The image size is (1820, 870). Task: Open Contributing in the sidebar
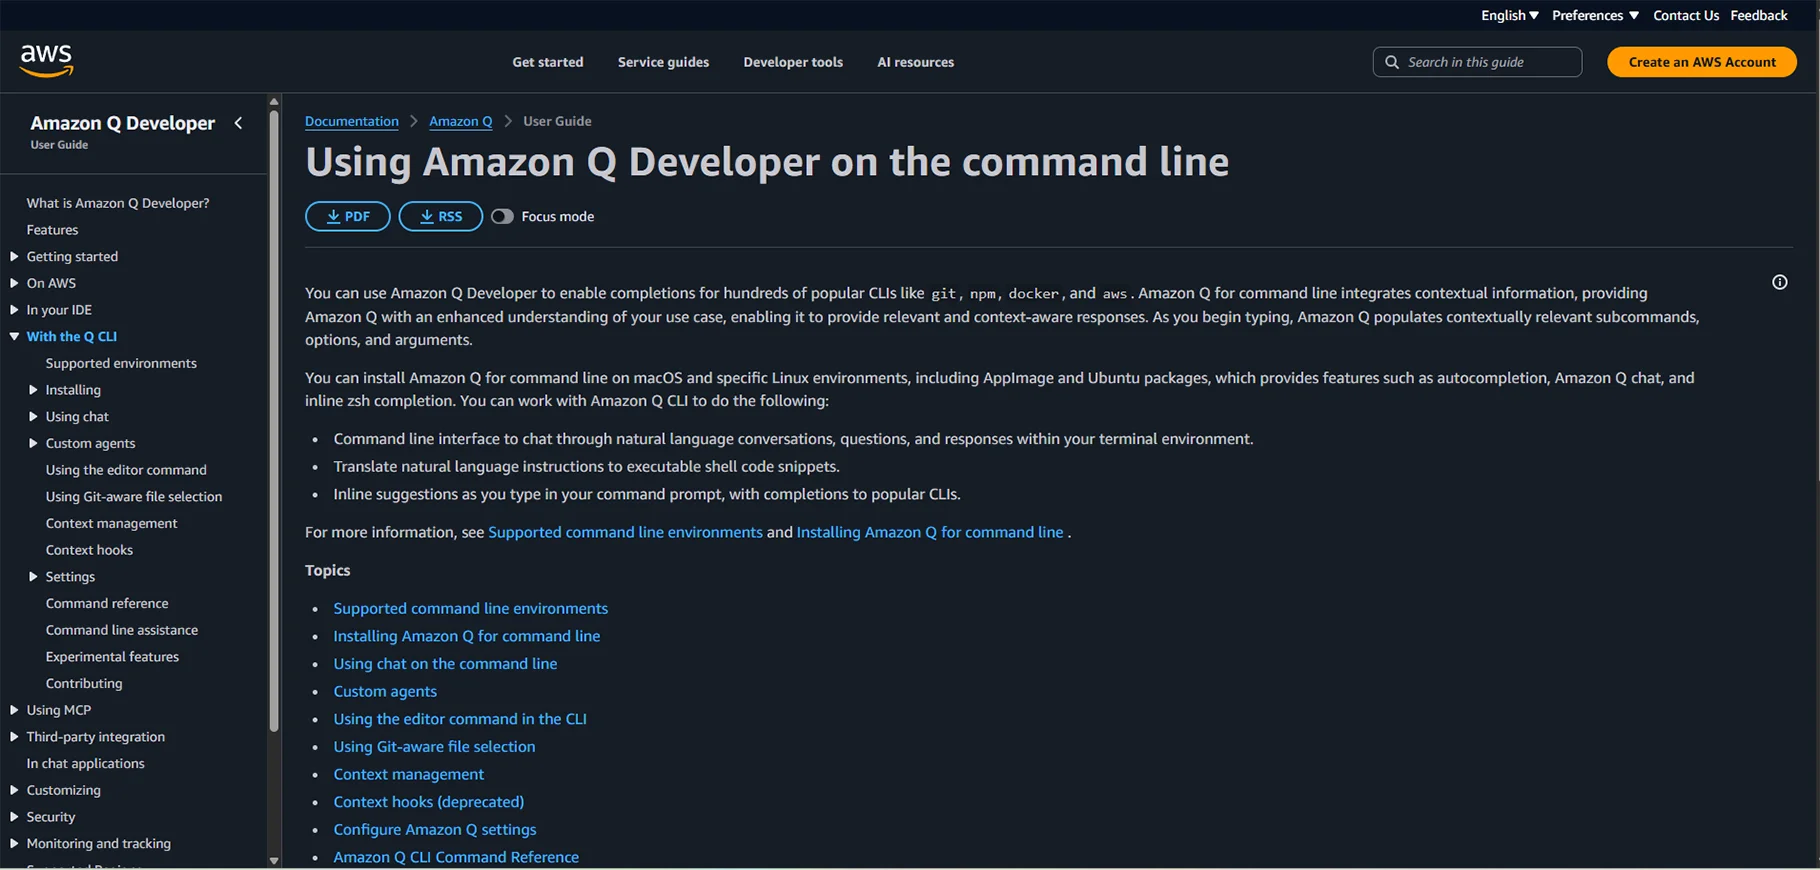click(x=84, y=683)
